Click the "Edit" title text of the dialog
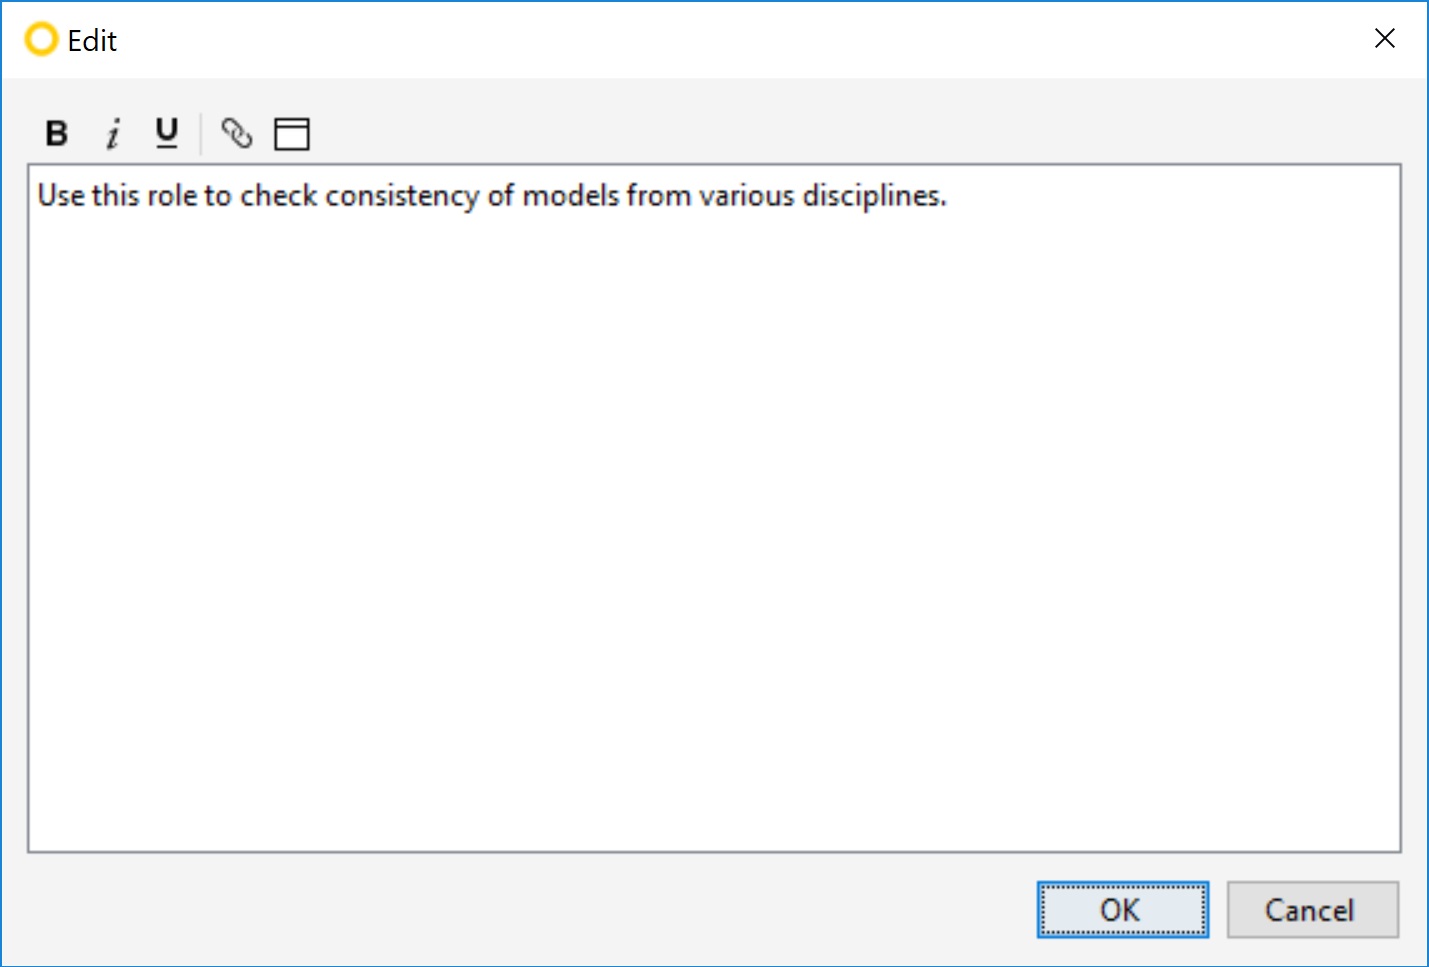 click(92, 41)
